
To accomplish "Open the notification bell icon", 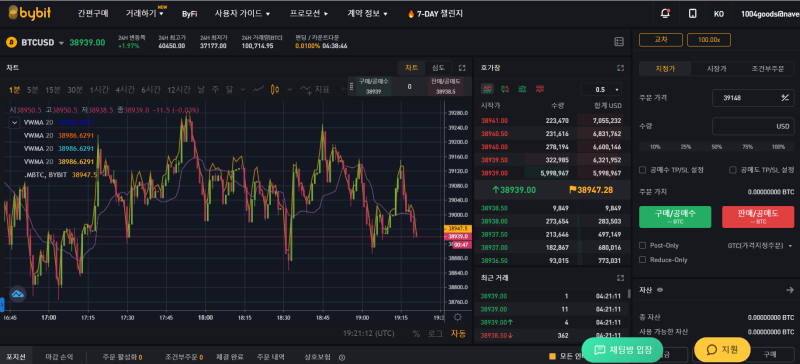I will click(665, 14).
